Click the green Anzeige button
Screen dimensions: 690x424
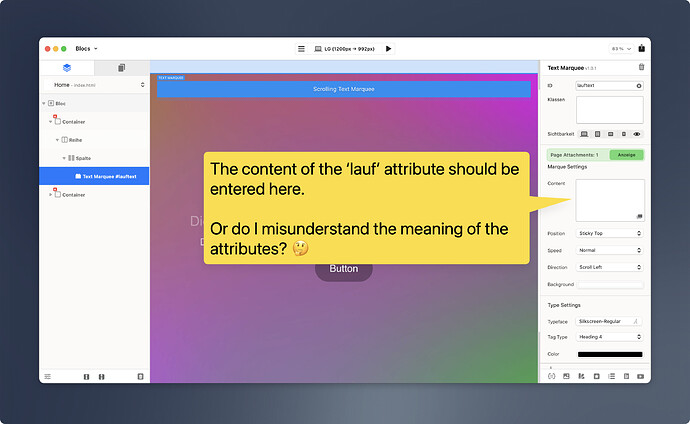tap(625, 155)
